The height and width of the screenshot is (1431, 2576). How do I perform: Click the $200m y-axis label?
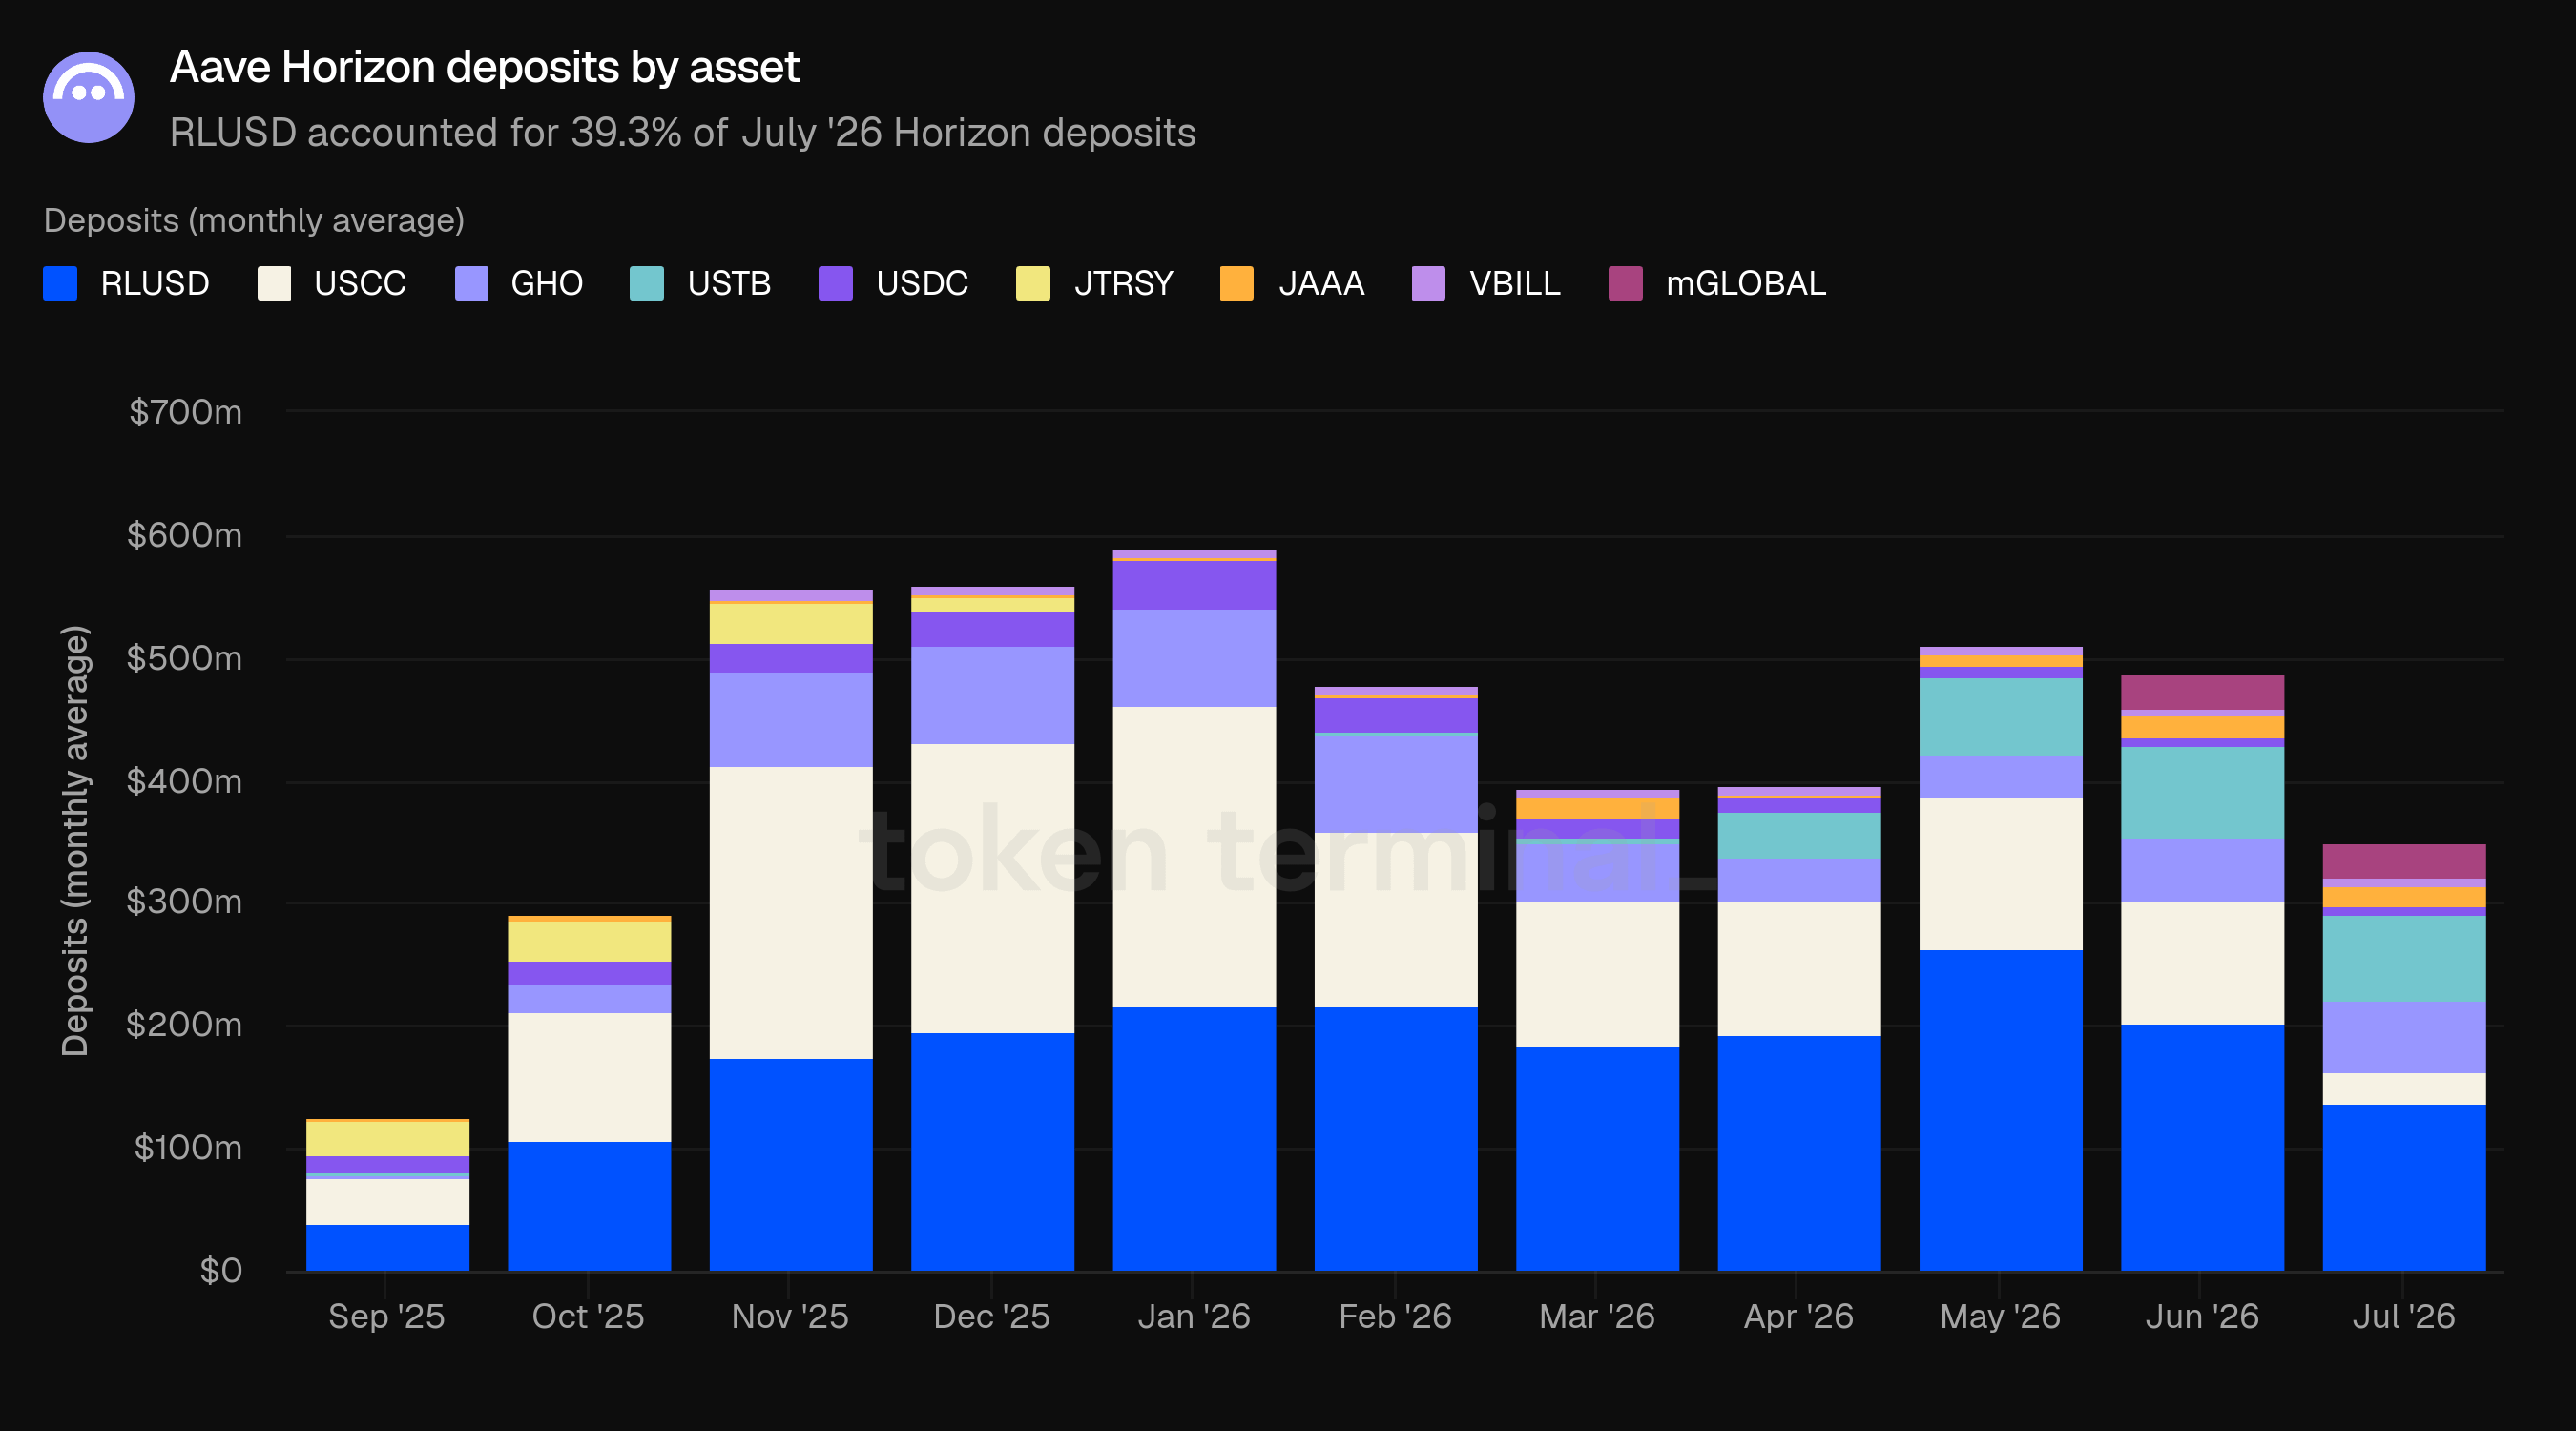point(185,1025)
